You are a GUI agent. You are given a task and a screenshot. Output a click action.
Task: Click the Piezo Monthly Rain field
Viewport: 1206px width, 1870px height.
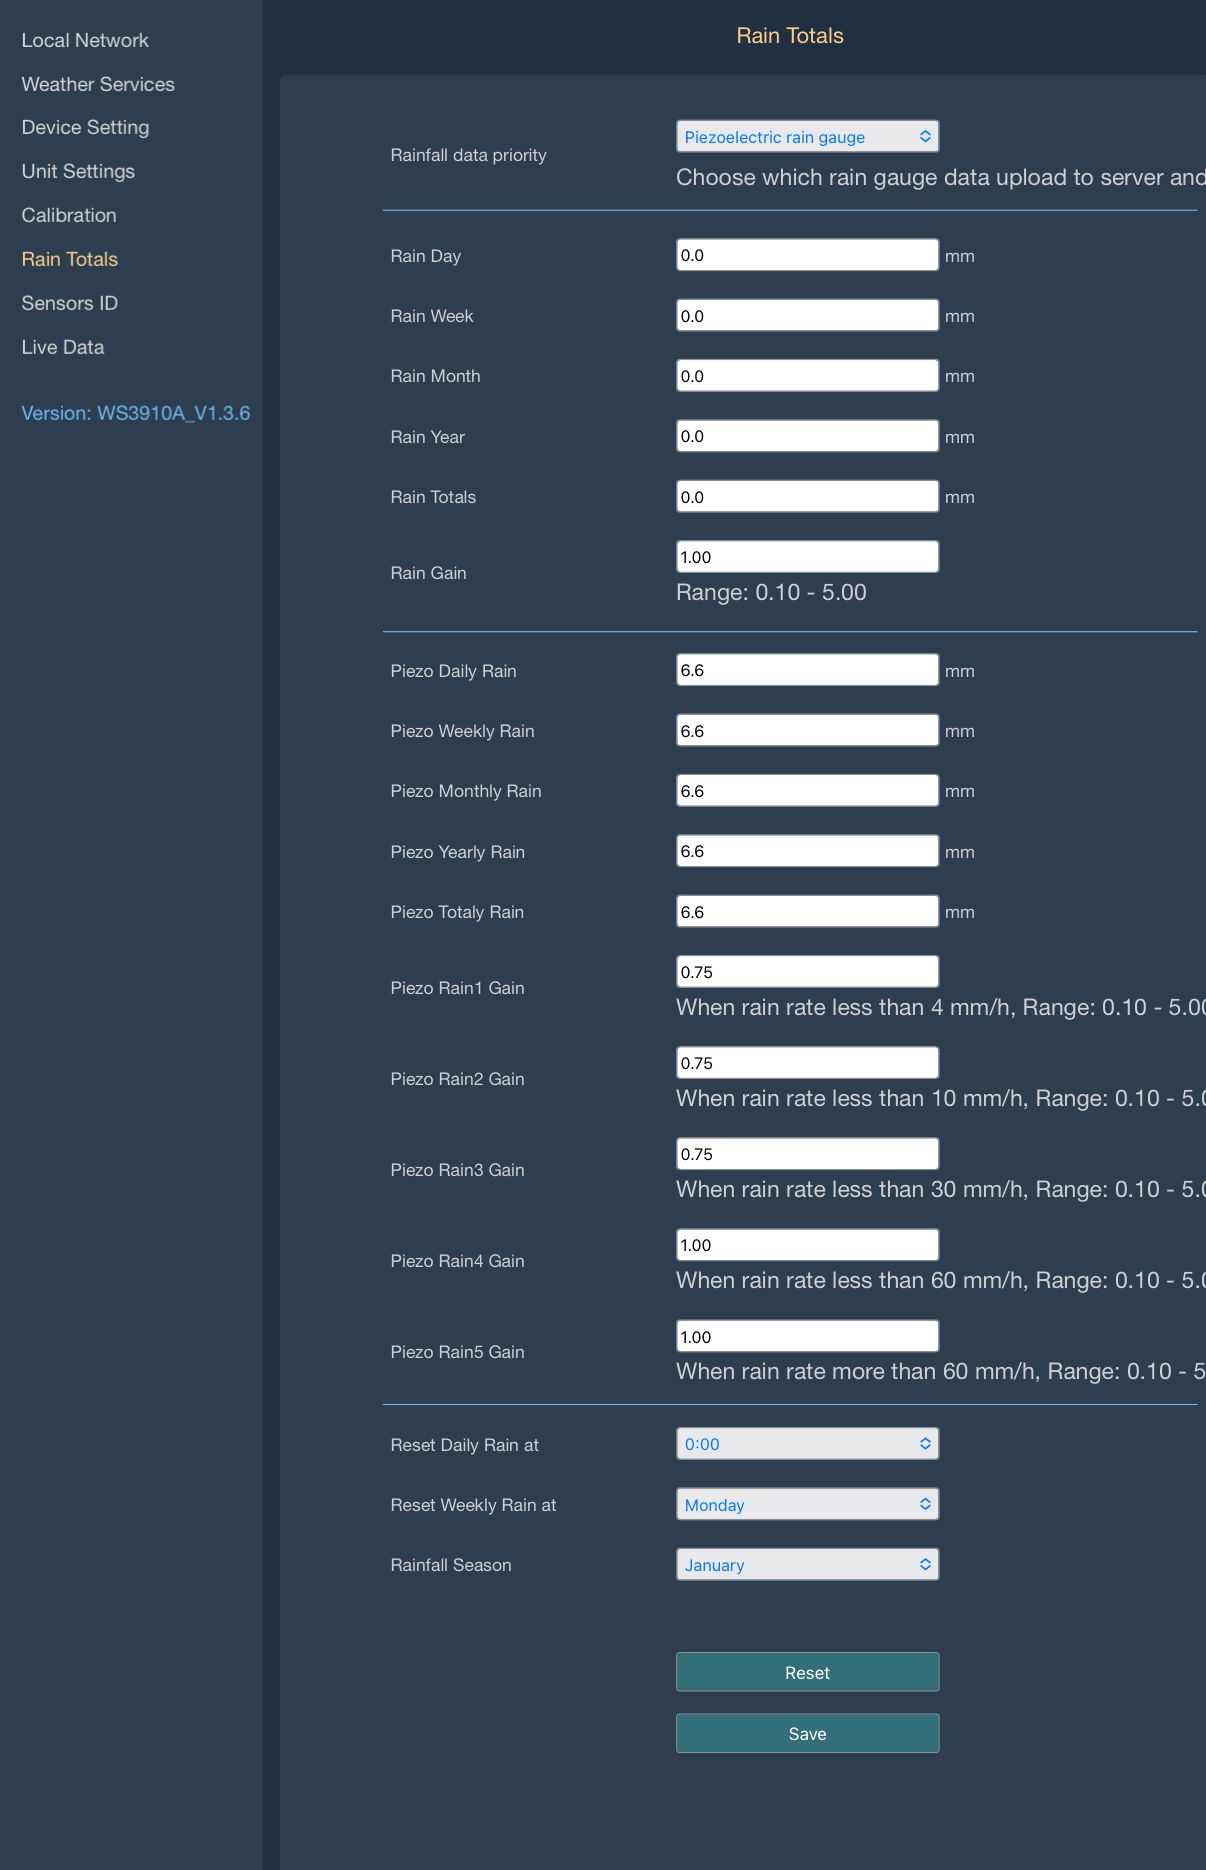click(807, 790)
